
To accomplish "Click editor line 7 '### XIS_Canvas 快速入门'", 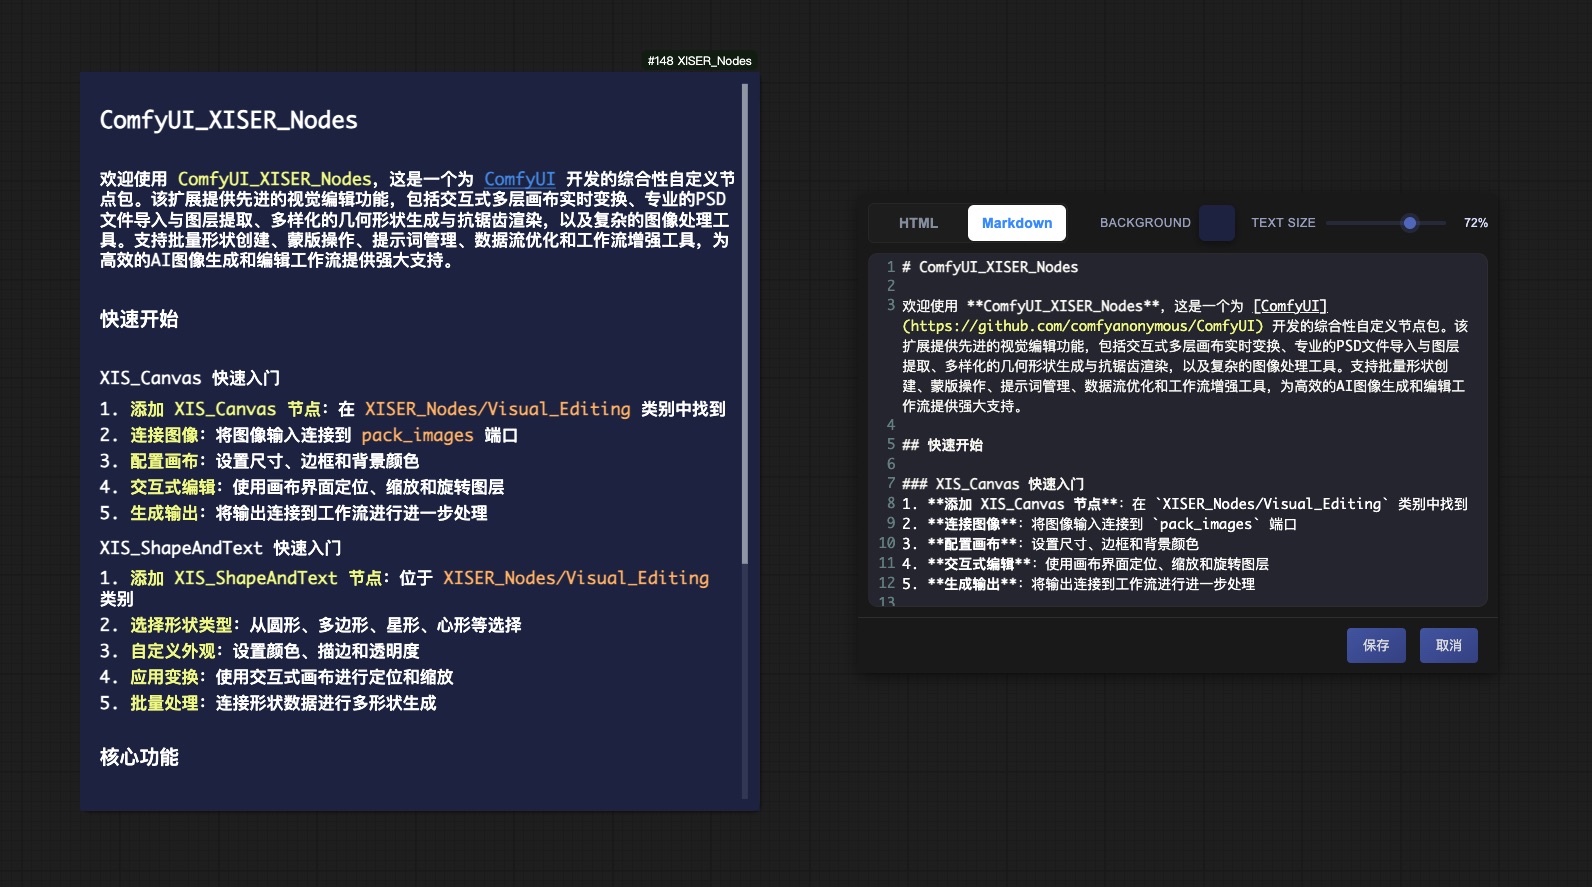I will pos(993,484).
